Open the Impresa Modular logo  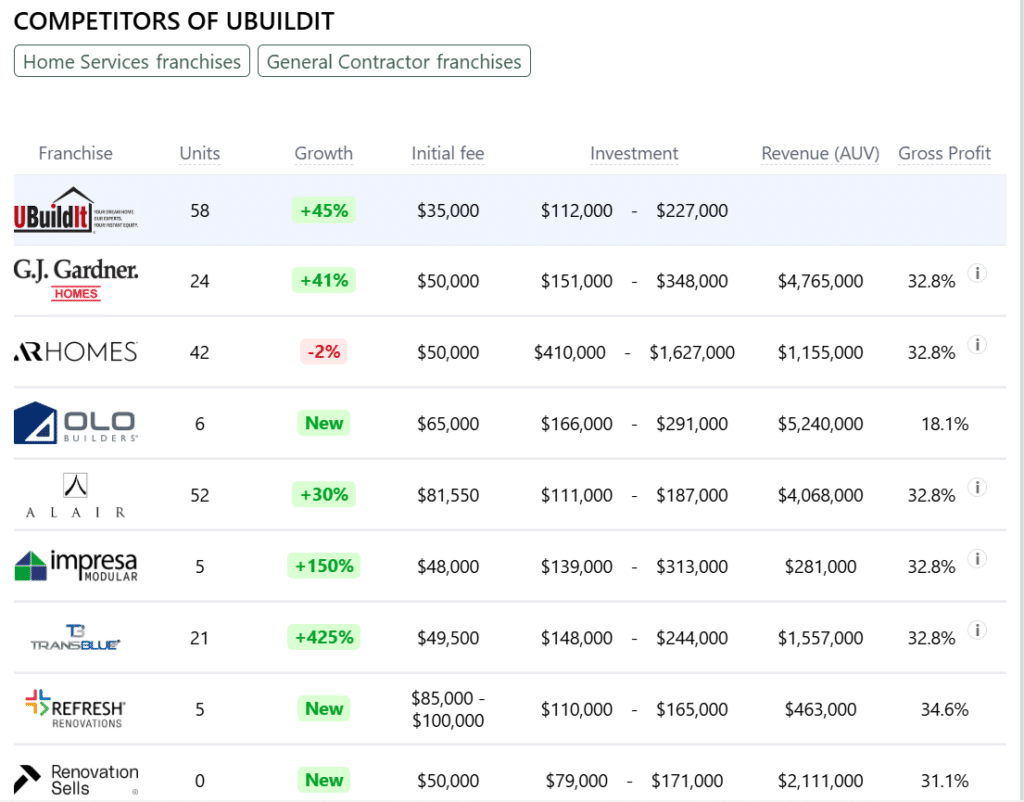[x=76, y=566]
